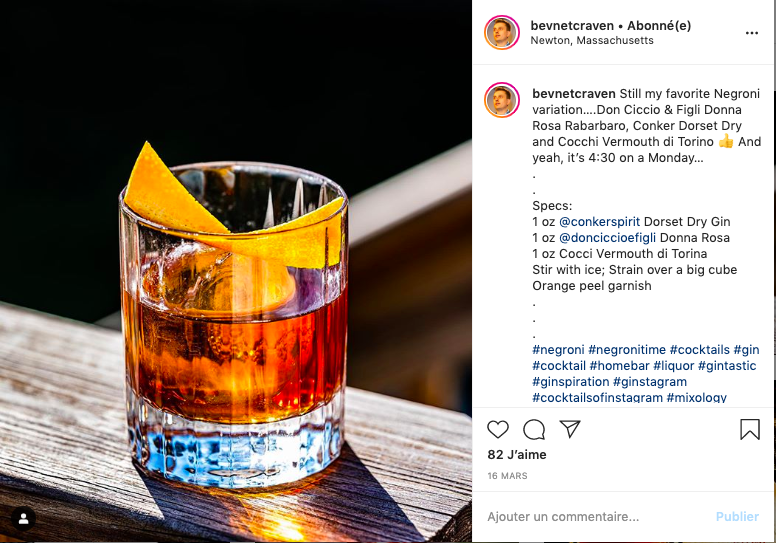Viewport: 776px width, 543px height.
Task: Click the Publier button
Action: (x=737, y=516)
